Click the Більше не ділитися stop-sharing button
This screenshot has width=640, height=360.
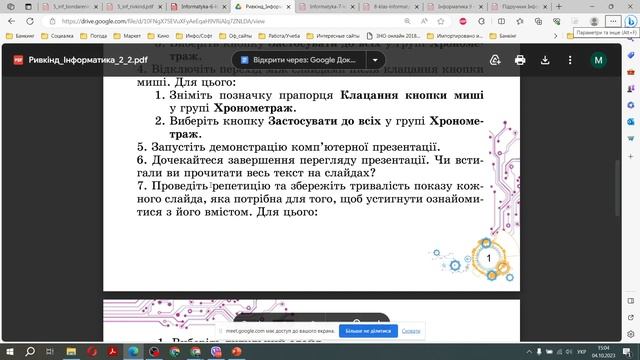(368, 331)
